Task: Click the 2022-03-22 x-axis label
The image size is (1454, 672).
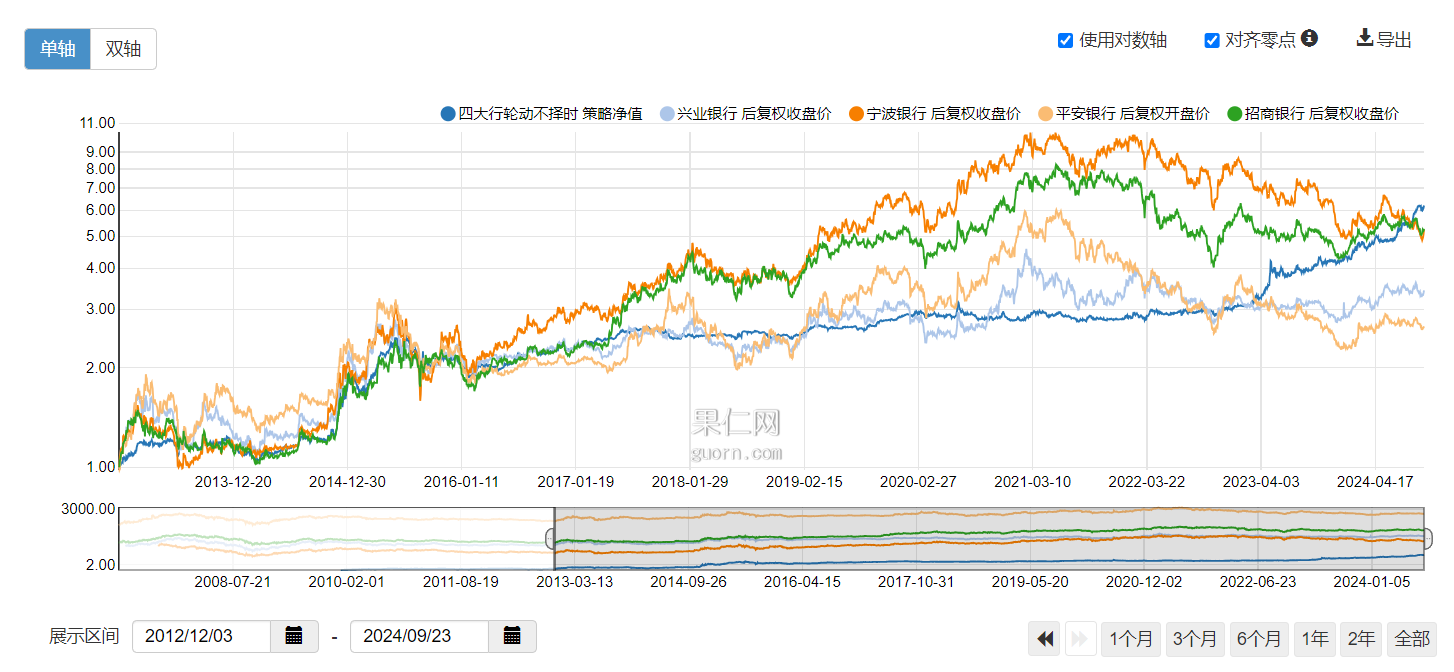Action: coord(1146,481)
